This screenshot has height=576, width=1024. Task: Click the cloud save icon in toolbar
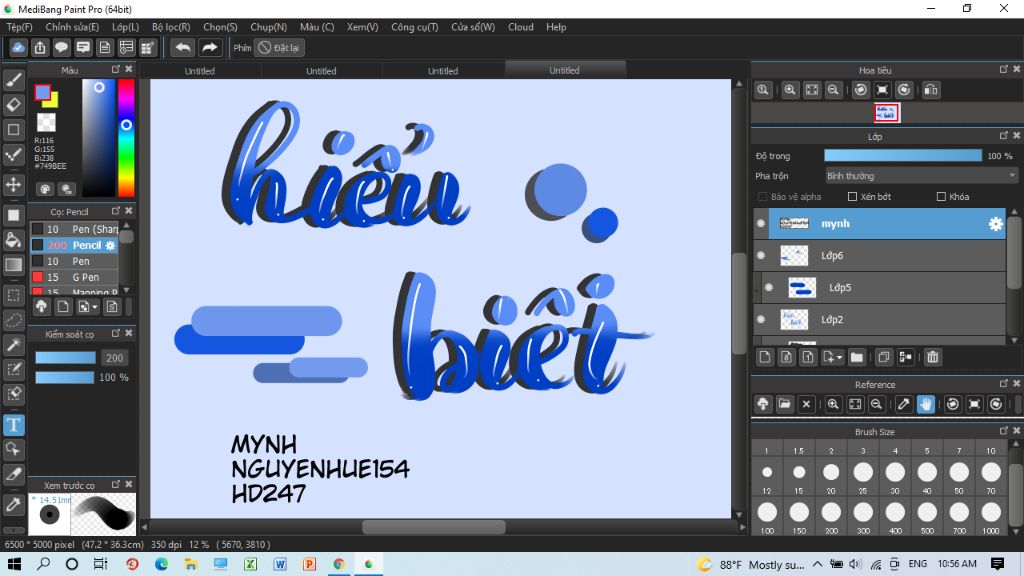[x=18, y=48]
